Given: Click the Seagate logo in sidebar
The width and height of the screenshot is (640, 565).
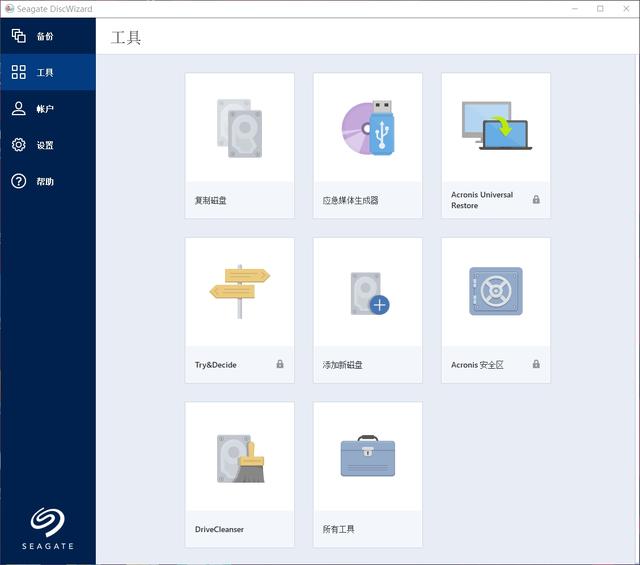Looking at the screenshot, I should coord(48,529).
